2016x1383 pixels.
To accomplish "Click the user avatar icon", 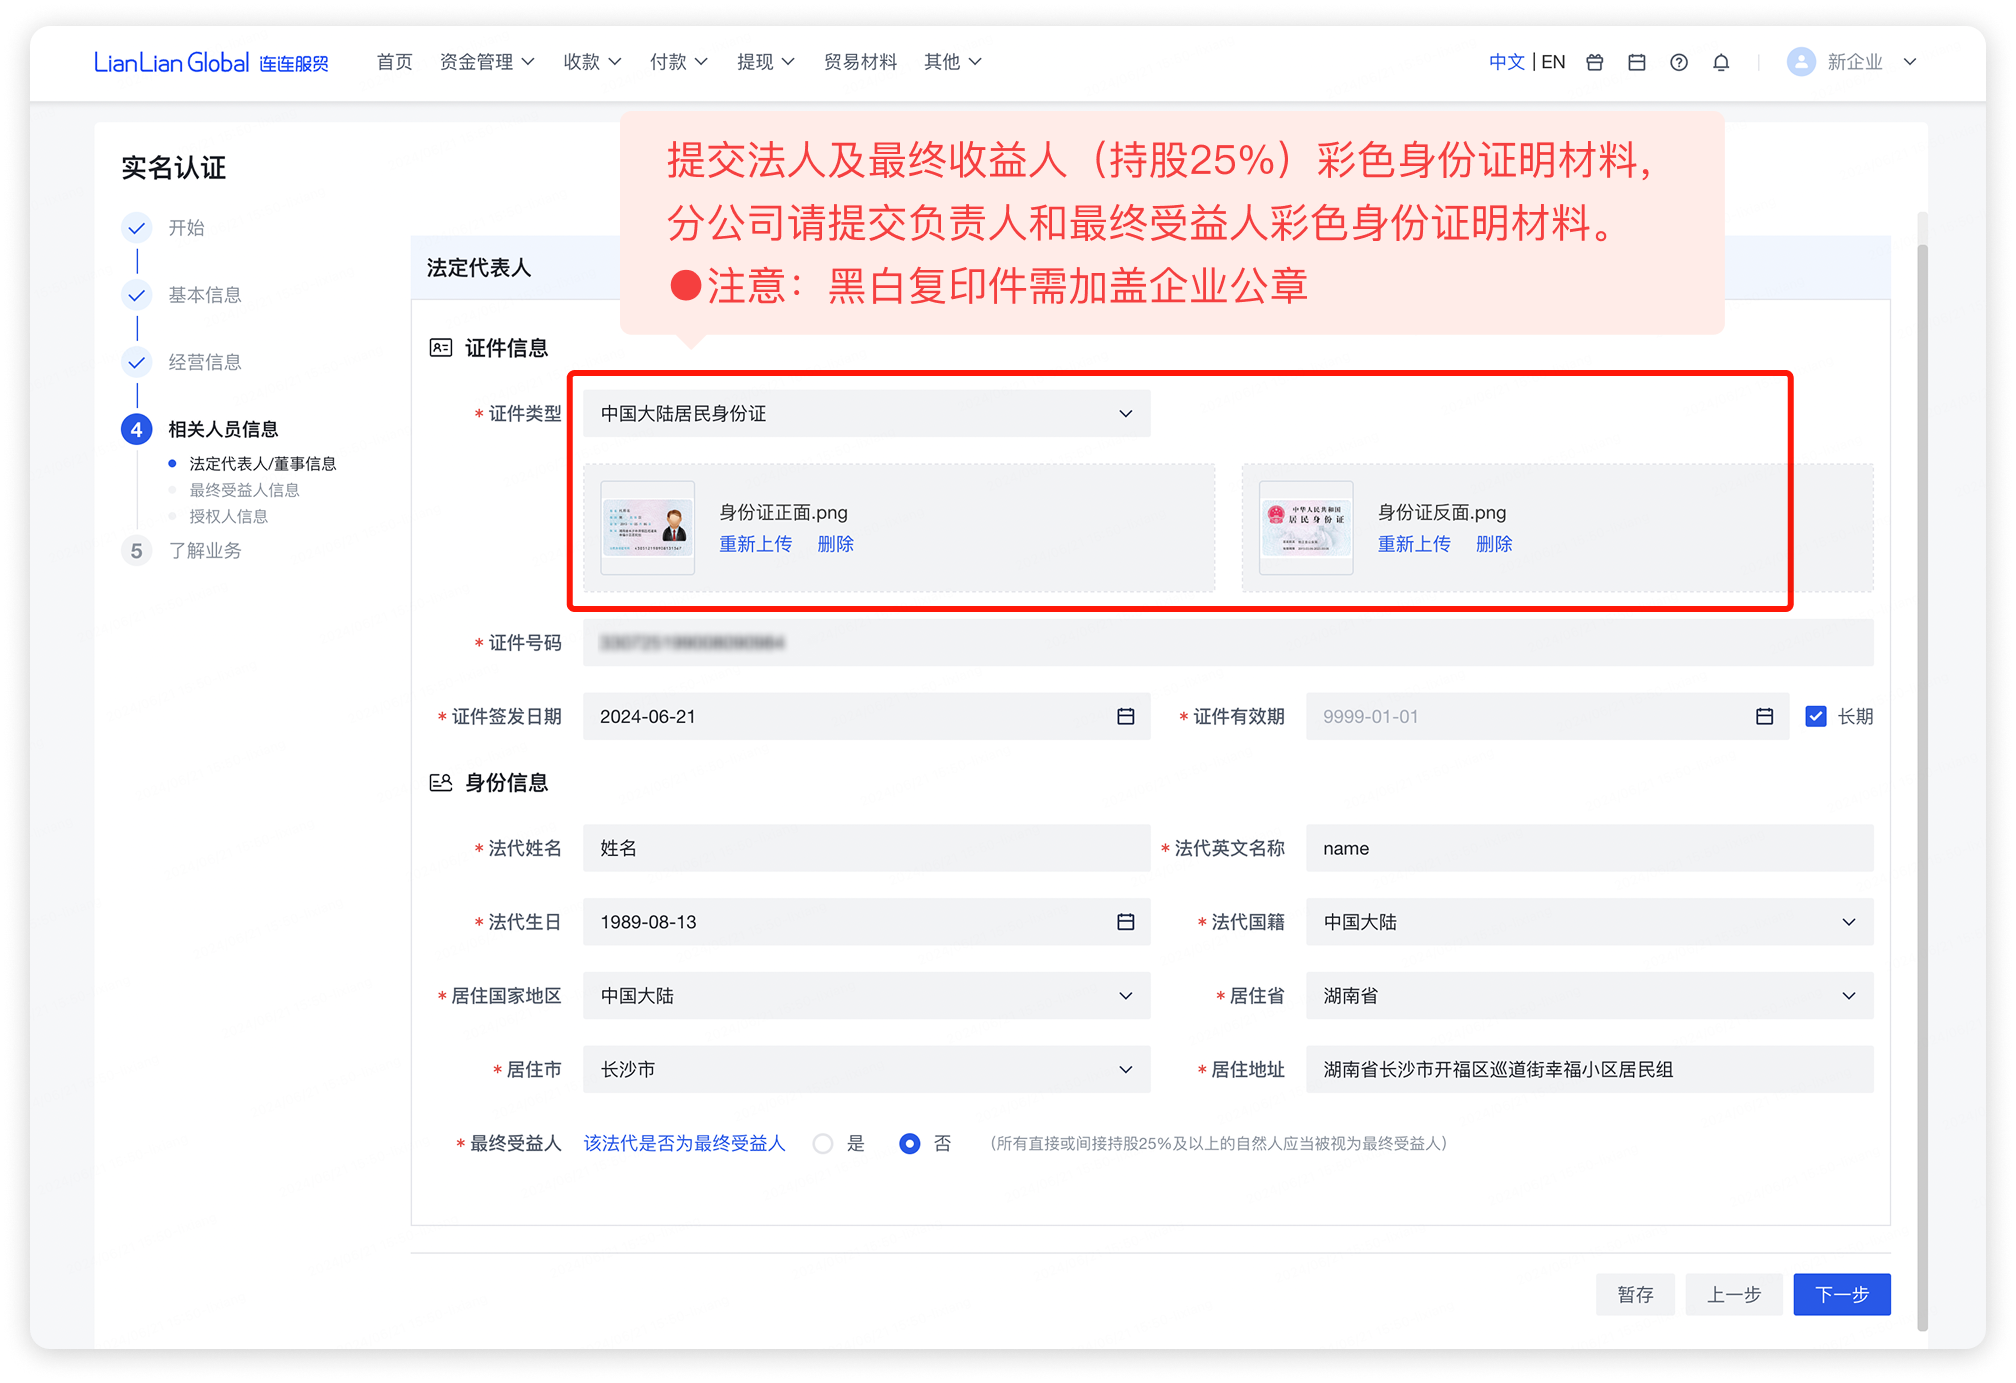I will tap(1801, 62).
